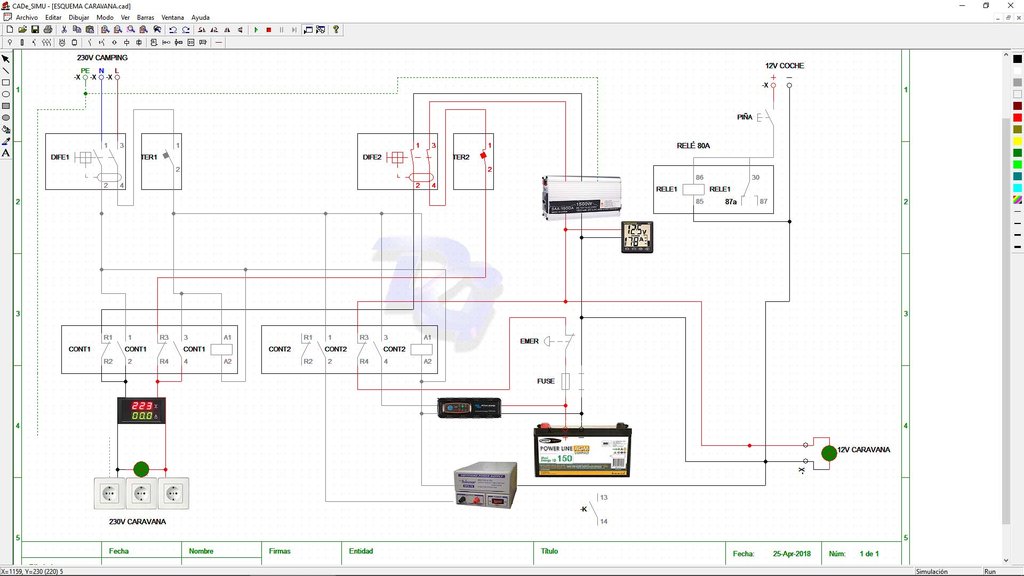Select the empty rectangle tool
This screenshot has height=576, width=1024.
(x=6, y=82)
